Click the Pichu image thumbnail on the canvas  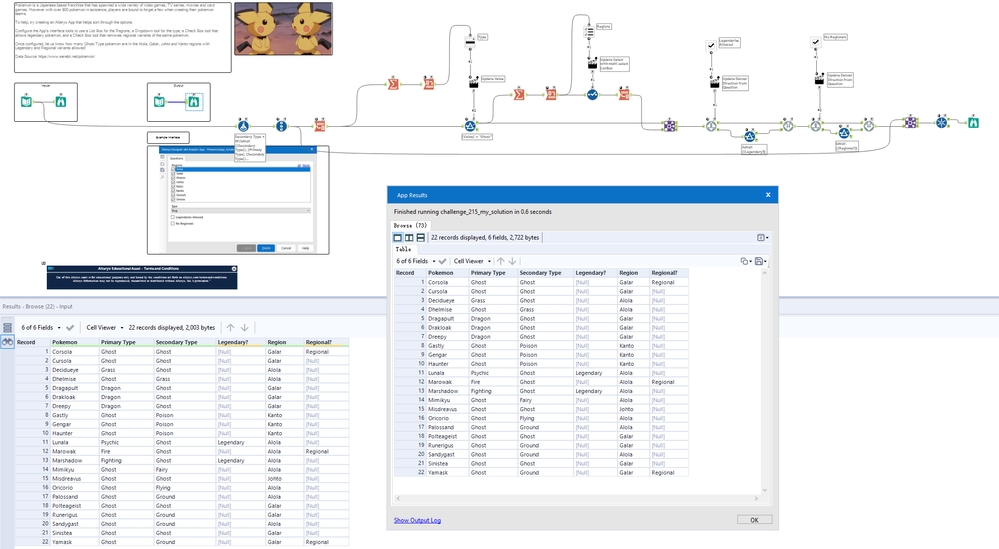tap(284, 29)
